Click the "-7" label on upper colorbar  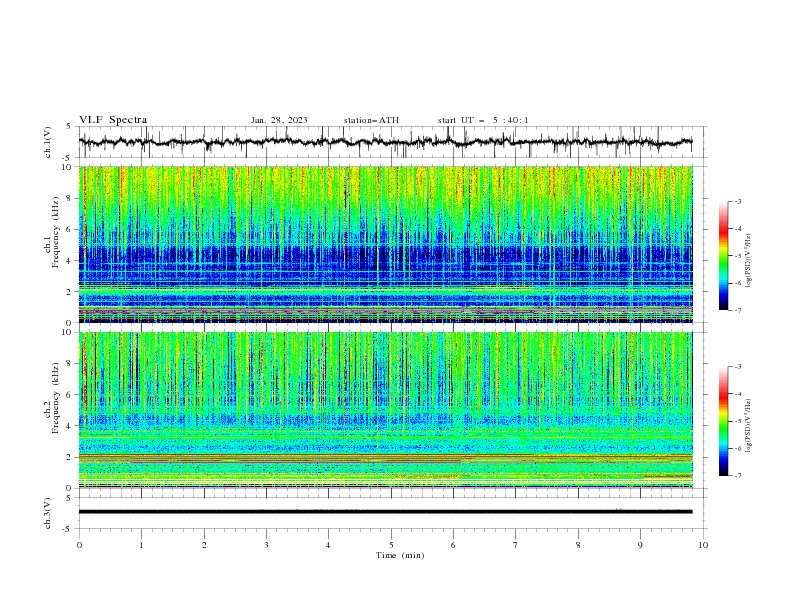tap(737, 311)
